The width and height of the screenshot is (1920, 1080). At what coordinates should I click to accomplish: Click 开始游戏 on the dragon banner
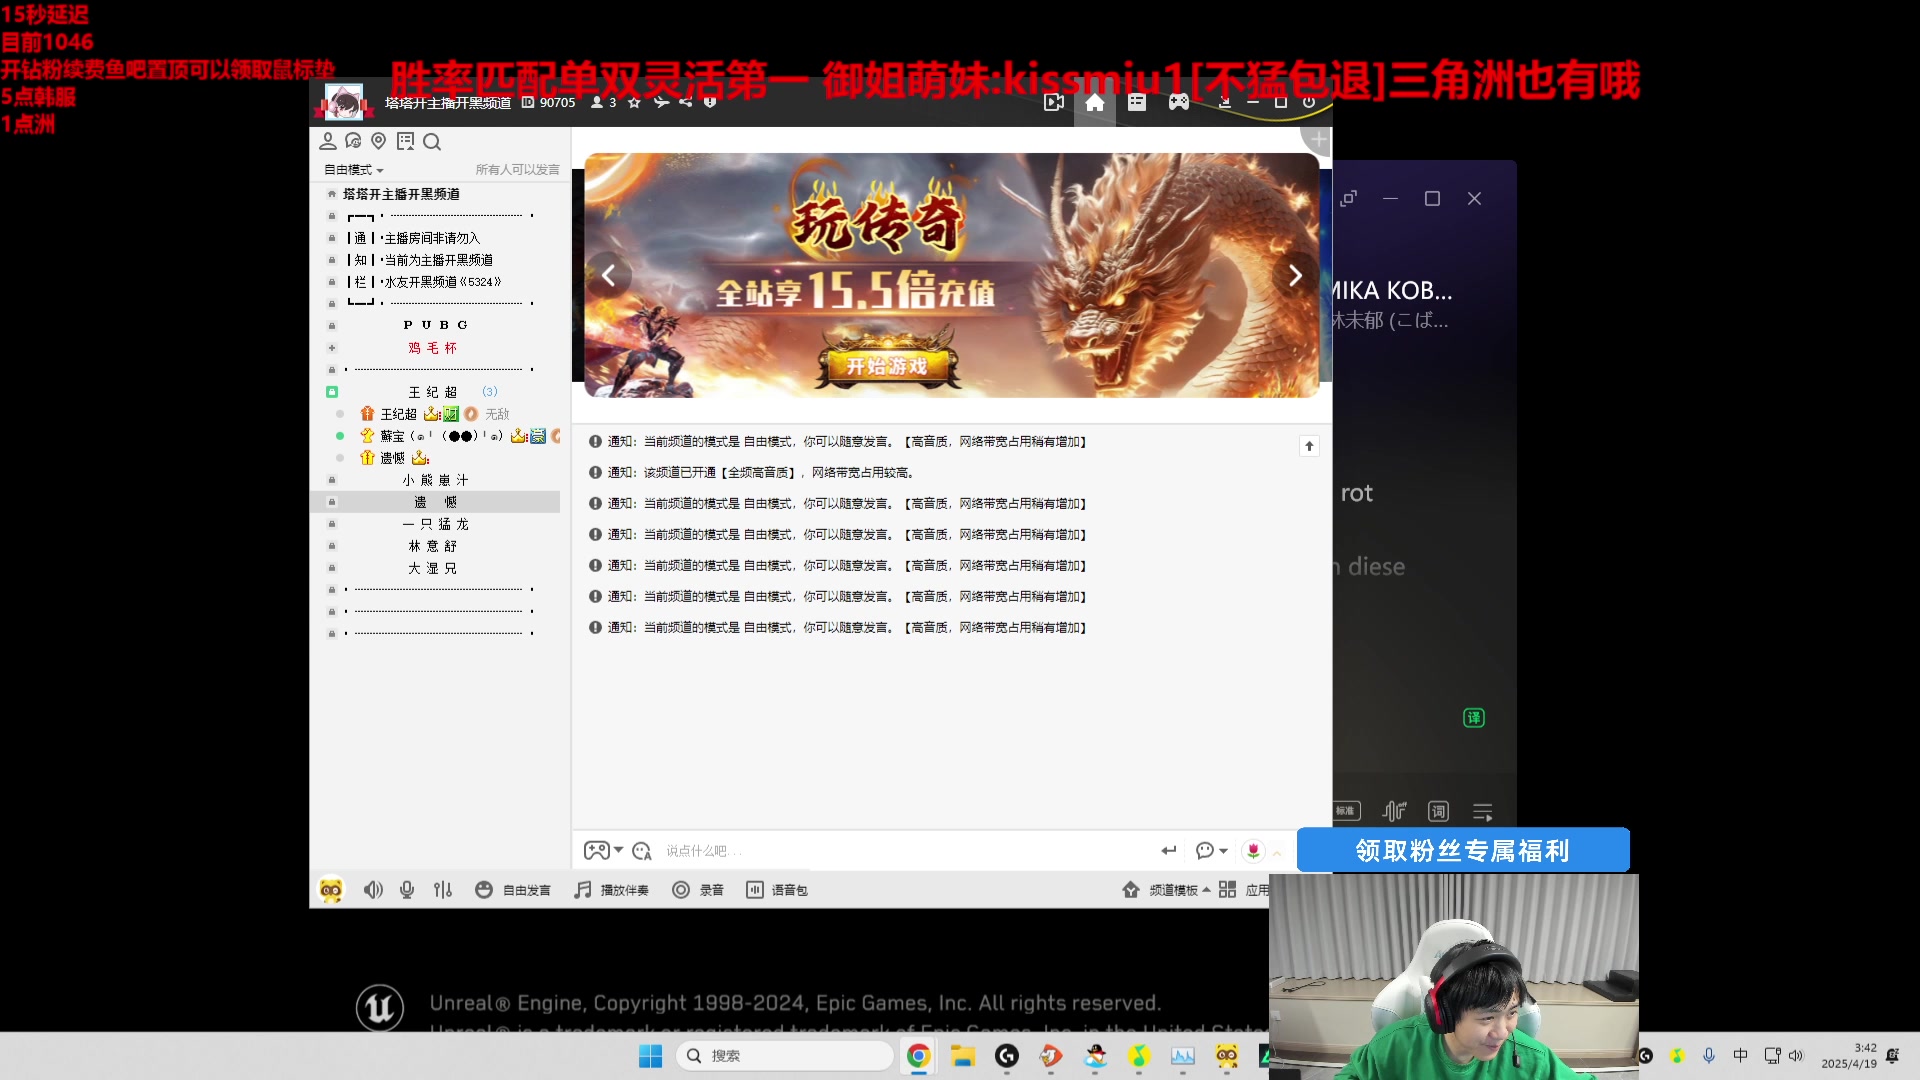click(x=887, y=366)
